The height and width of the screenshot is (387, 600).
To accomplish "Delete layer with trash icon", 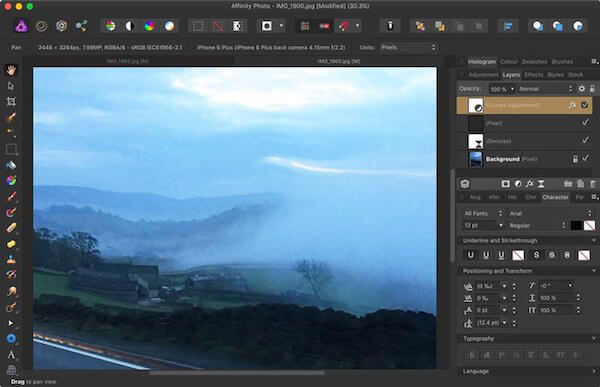I will pos(592,184).
